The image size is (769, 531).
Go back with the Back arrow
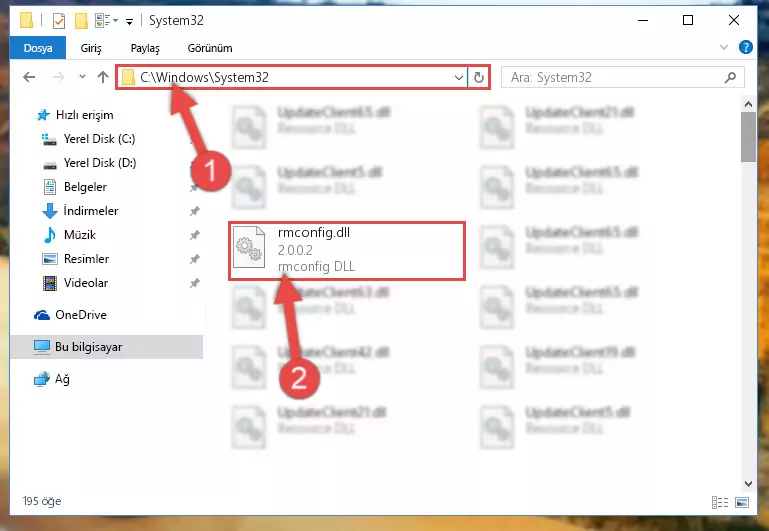[29, 77]
